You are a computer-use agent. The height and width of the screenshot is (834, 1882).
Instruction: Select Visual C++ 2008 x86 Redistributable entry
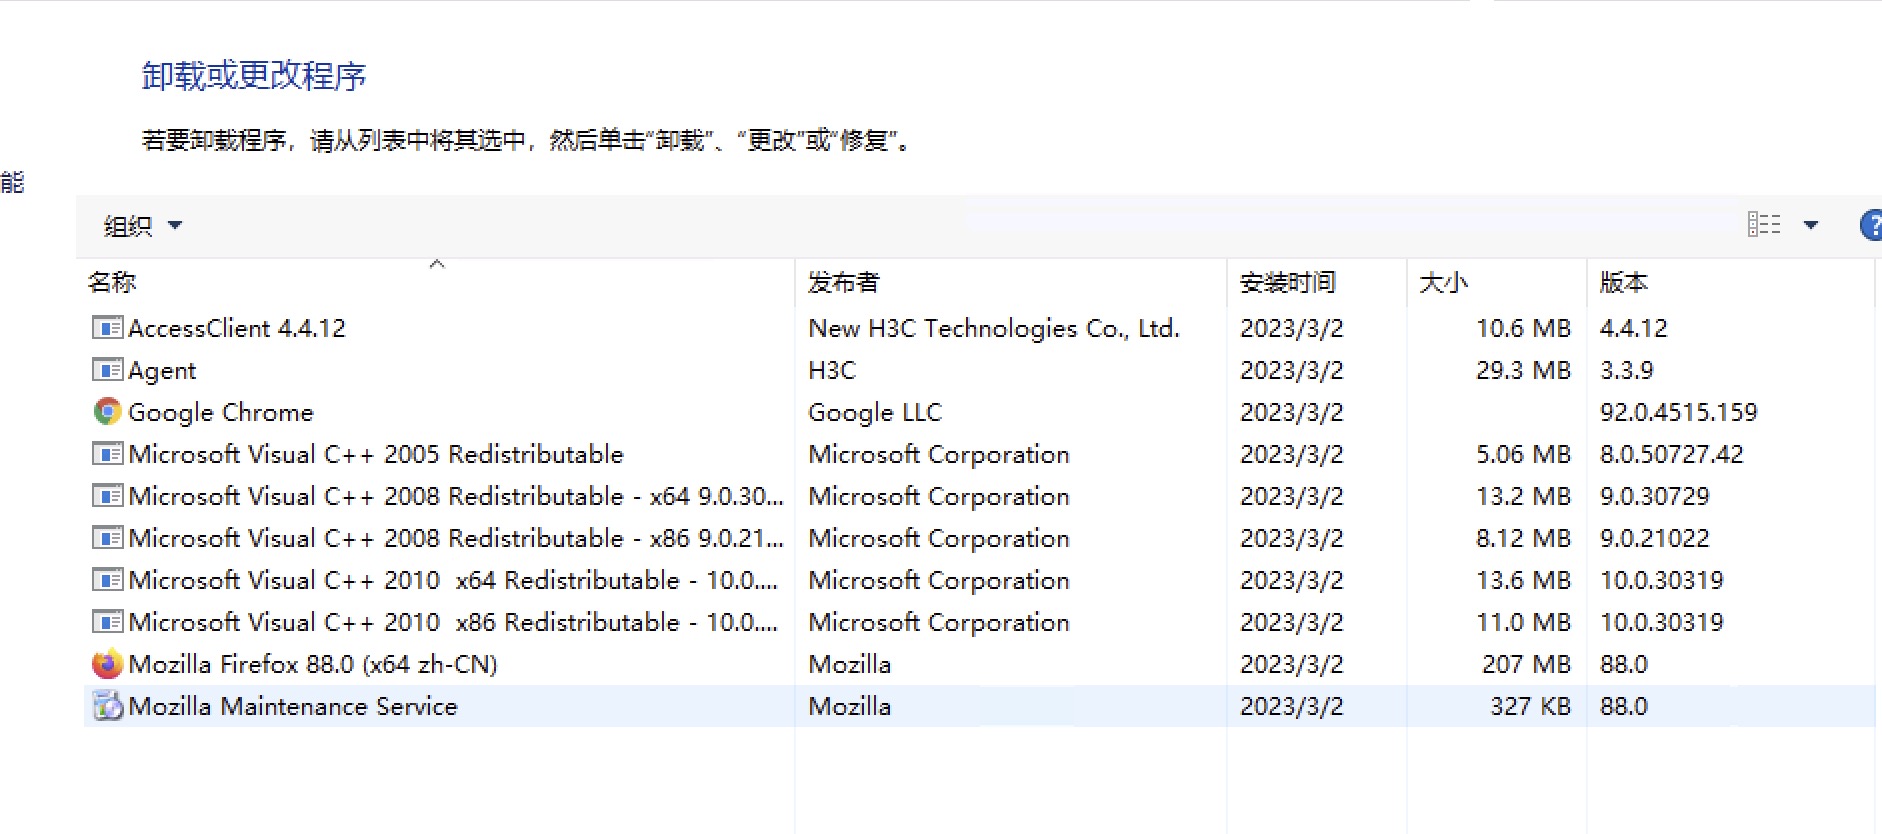point(455,538)
